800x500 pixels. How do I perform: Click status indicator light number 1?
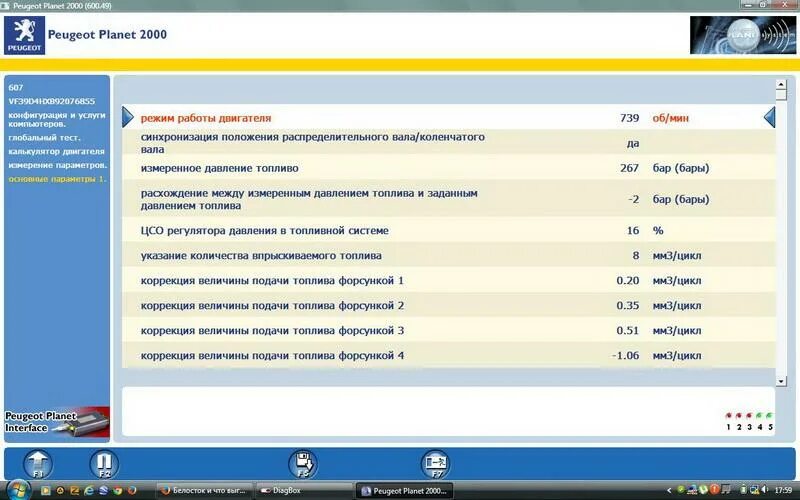729,416
